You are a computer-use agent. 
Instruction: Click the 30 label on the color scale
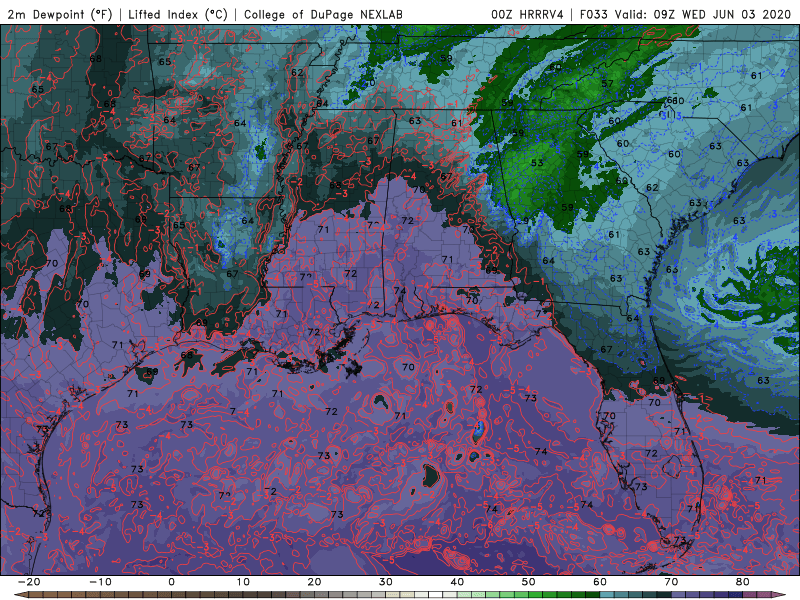pos(386,582)
